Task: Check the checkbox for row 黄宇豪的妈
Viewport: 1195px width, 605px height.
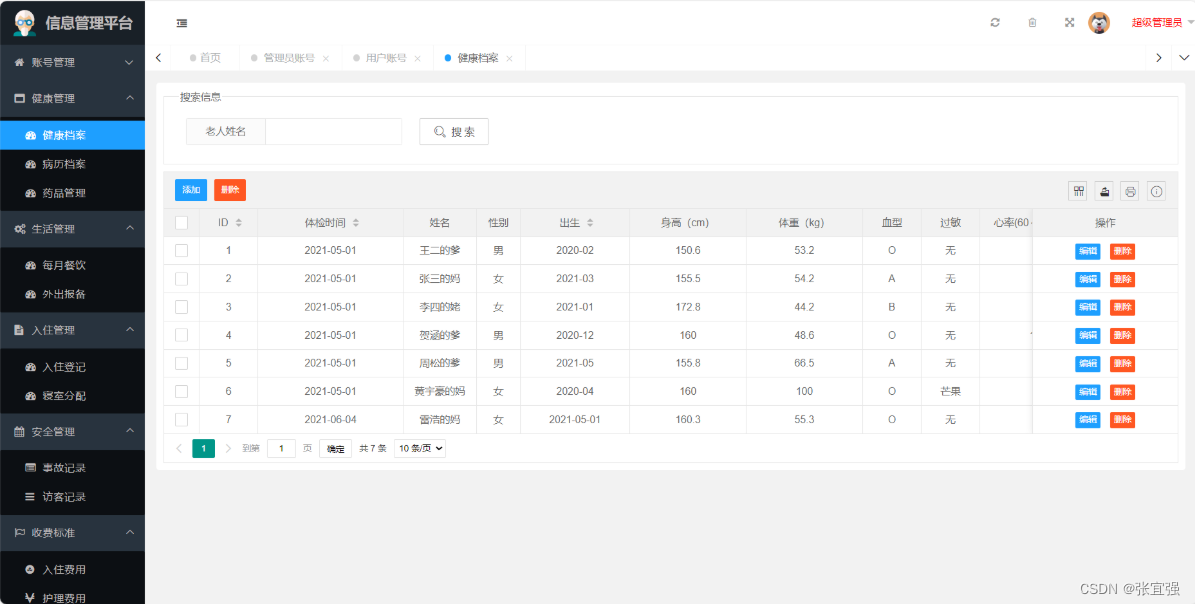Action: pos(182,391)
